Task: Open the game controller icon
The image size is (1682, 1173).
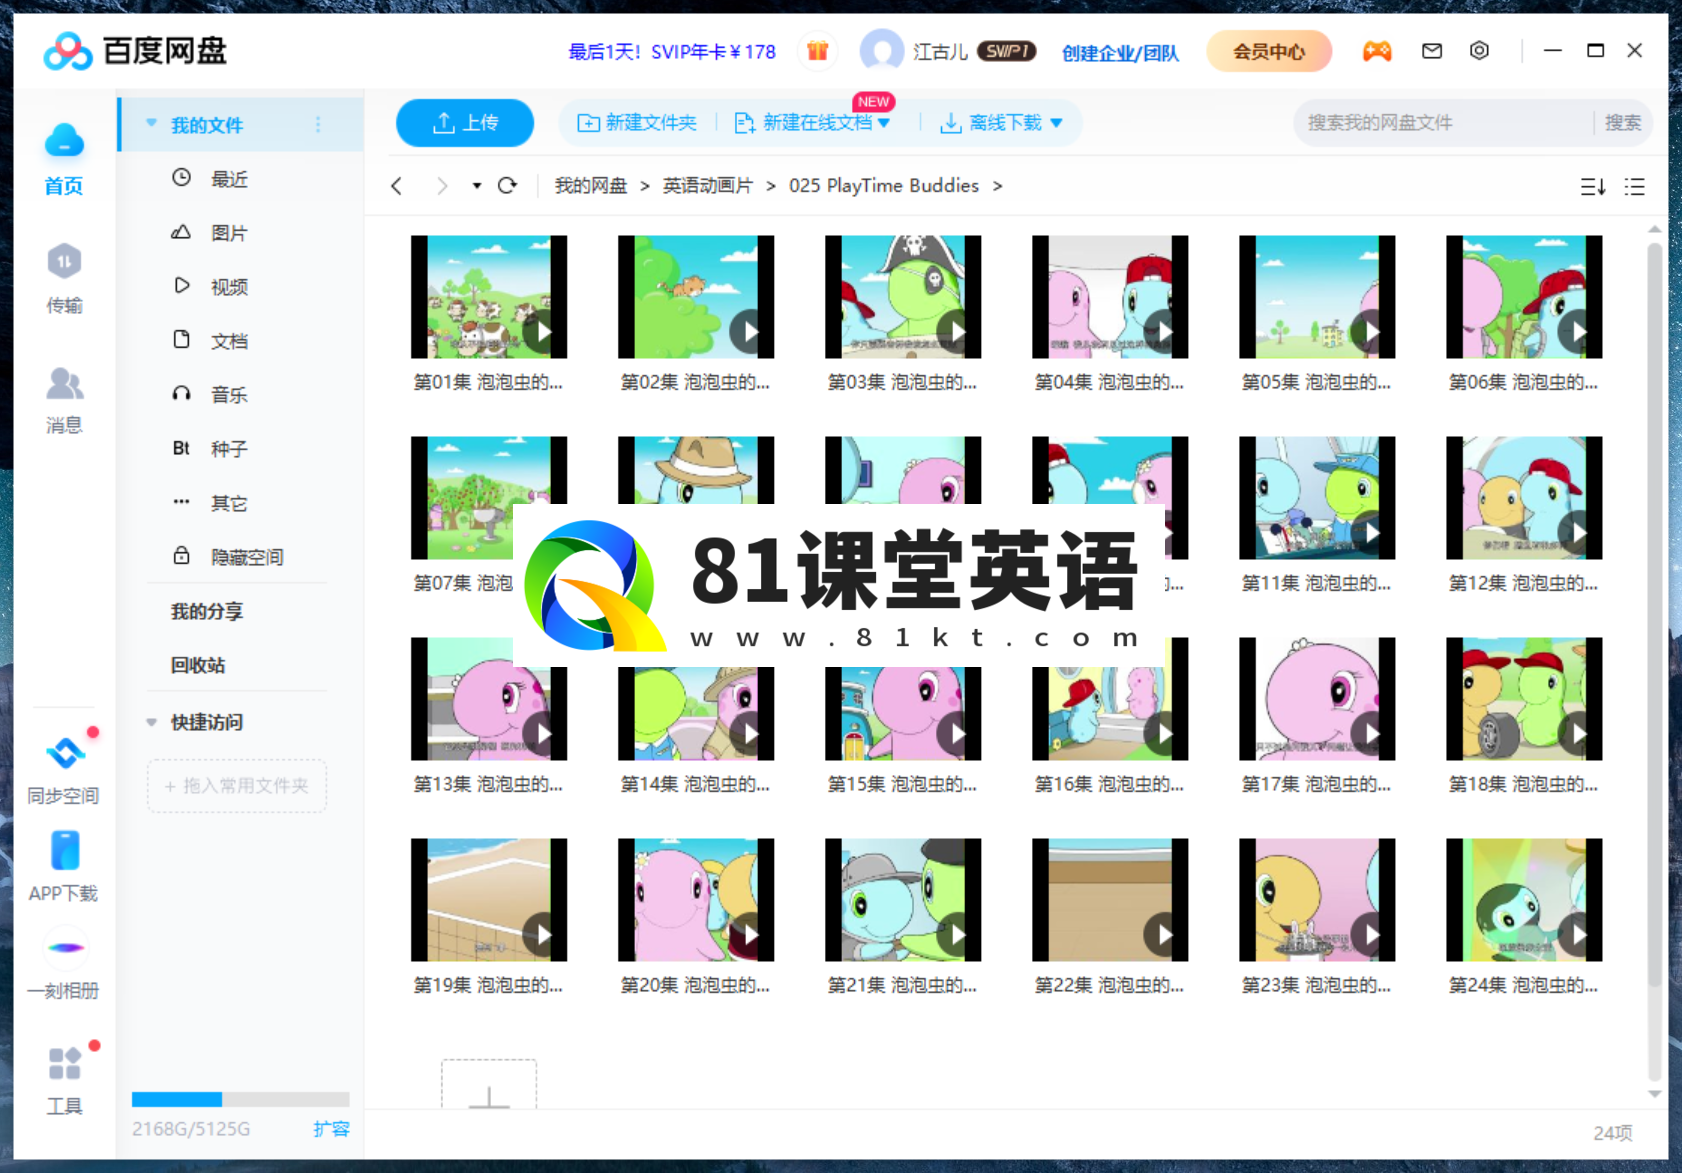Action: [1377, 51]
